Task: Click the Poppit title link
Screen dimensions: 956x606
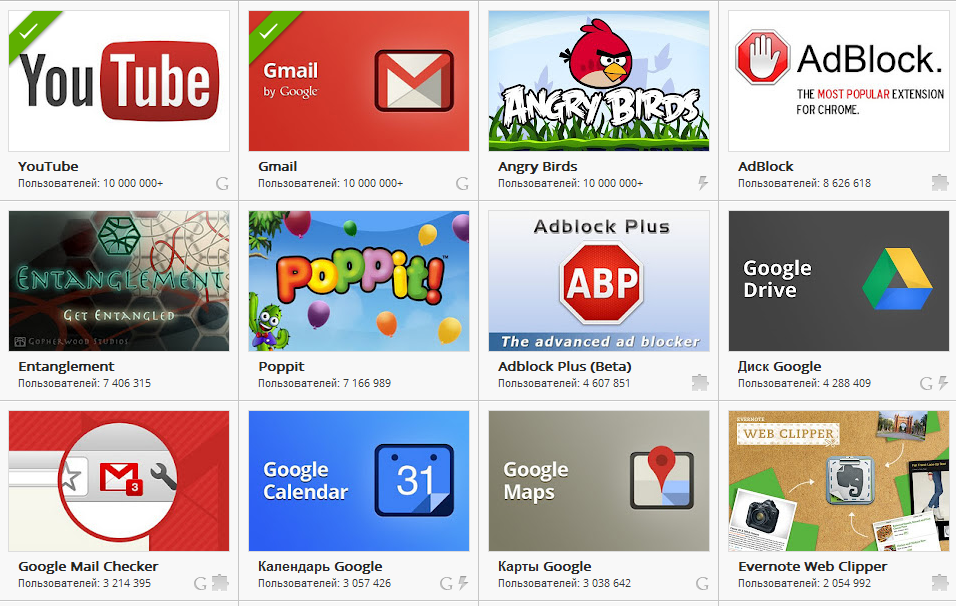Action: [x=281, y=366]
